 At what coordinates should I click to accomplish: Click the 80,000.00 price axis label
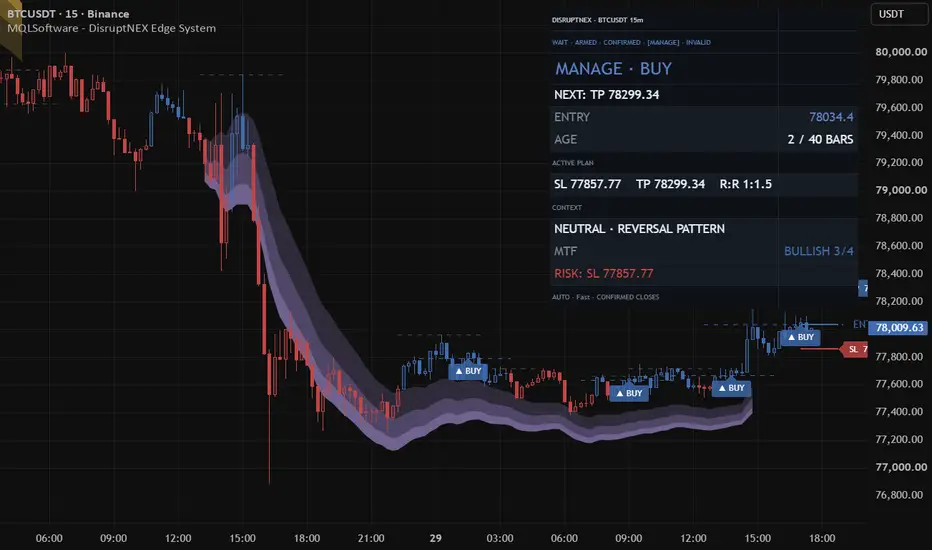(901, 52)
